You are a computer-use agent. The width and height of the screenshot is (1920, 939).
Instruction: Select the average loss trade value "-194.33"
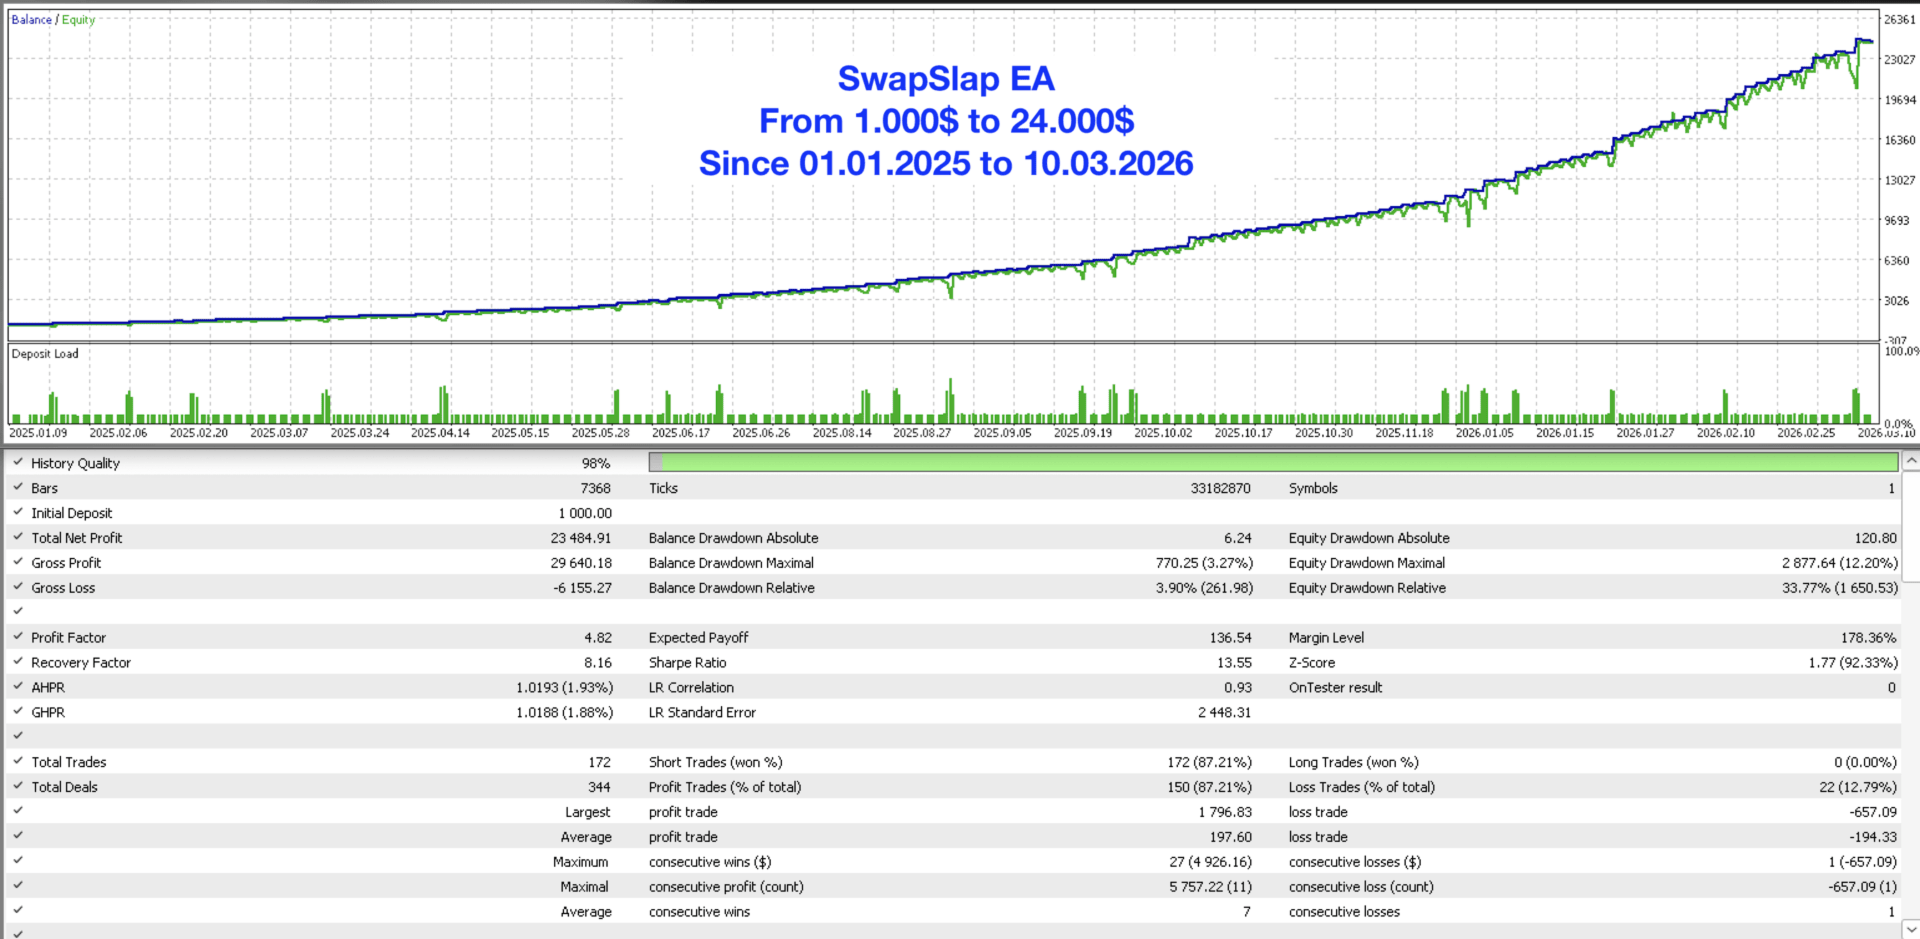coord(1873,838)
